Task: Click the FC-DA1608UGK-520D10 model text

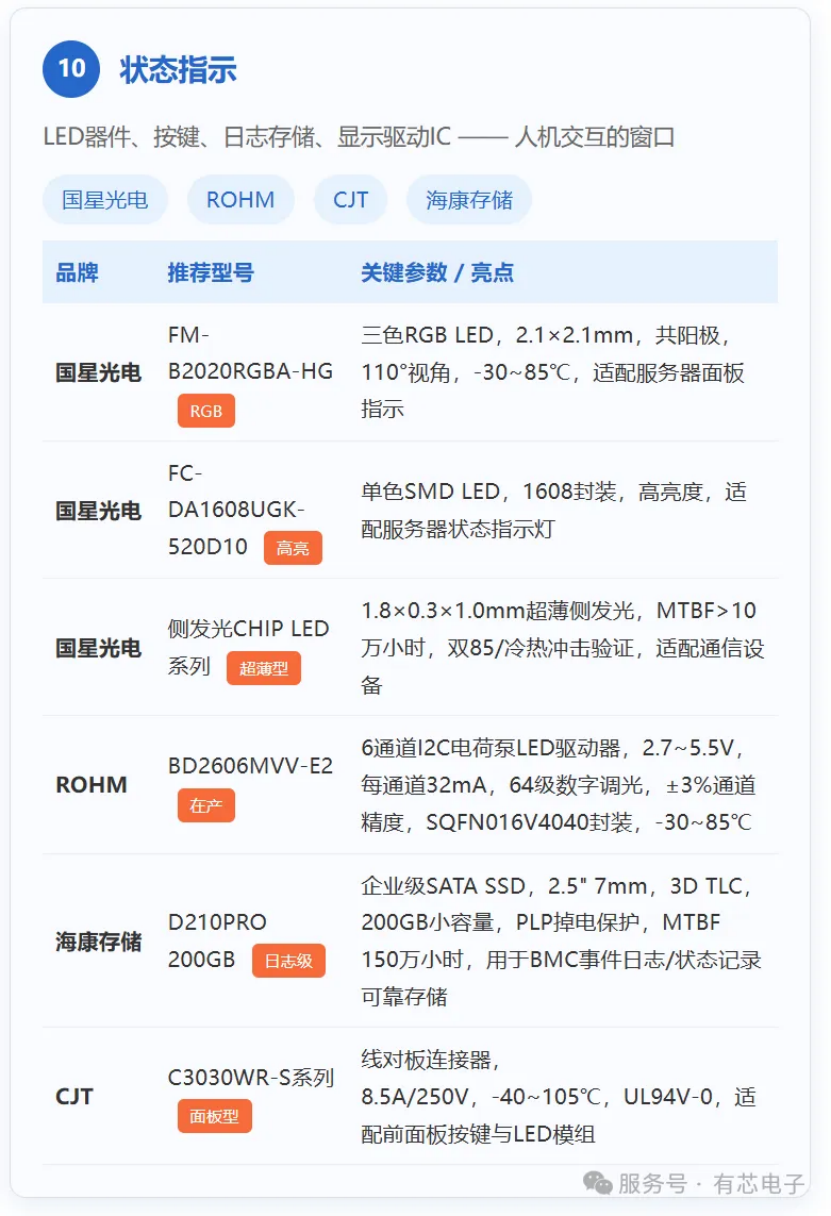Action: [x=237, y=510]
